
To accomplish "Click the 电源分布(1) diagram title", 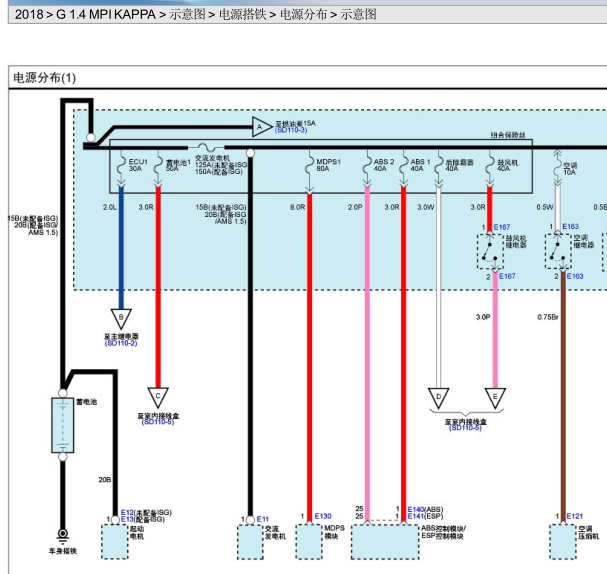I will (x=45, y=78).
